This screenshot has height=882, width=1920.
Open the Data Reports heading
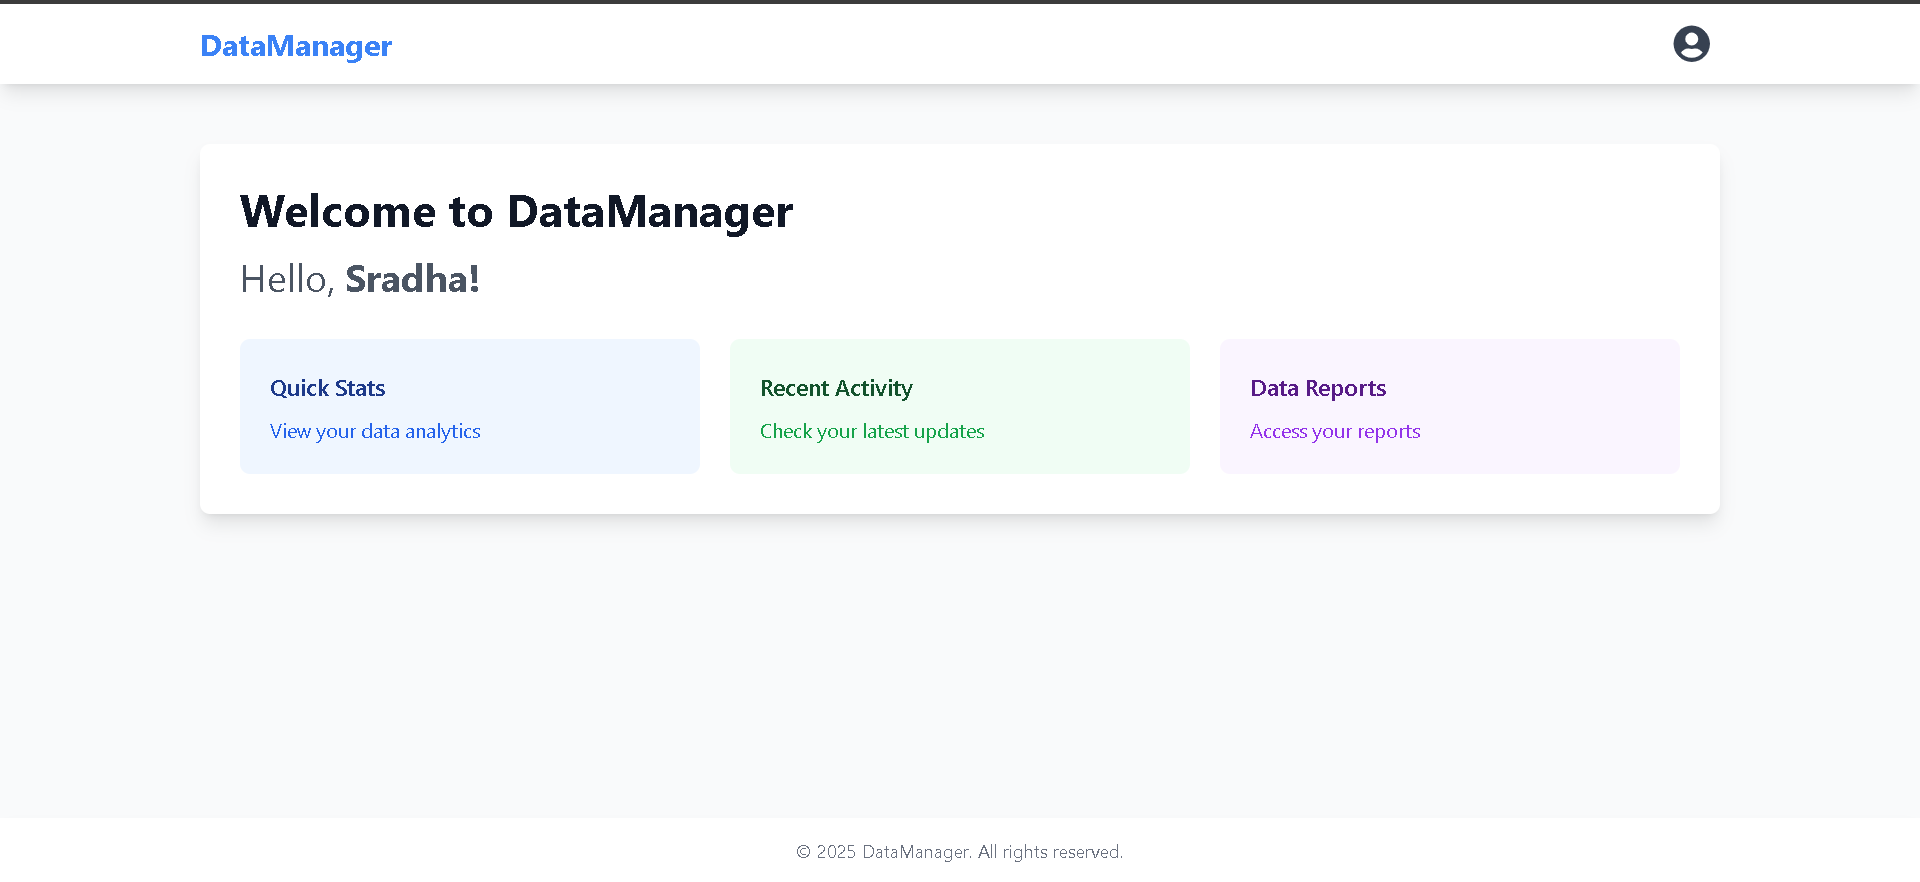(1318, 388)
